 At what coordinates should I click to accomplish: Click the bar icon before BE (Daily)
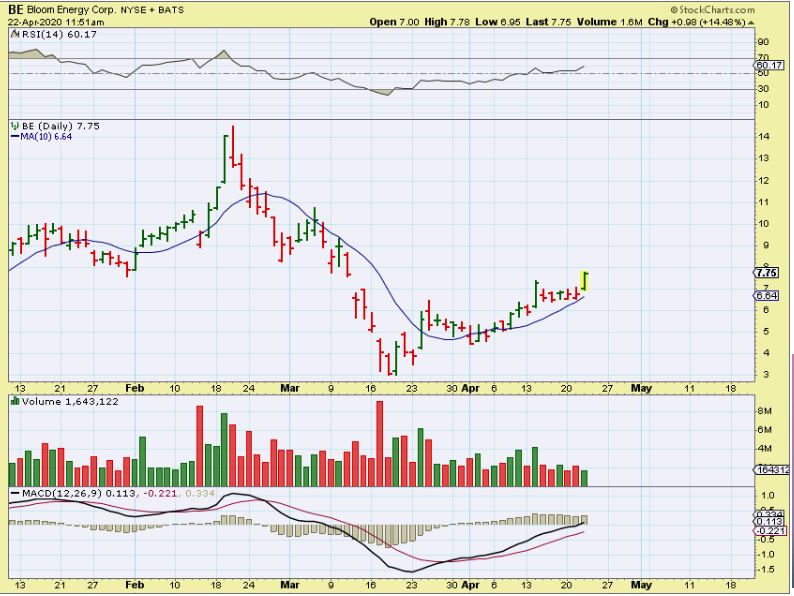pyautogui.click(x=15, y=126)
